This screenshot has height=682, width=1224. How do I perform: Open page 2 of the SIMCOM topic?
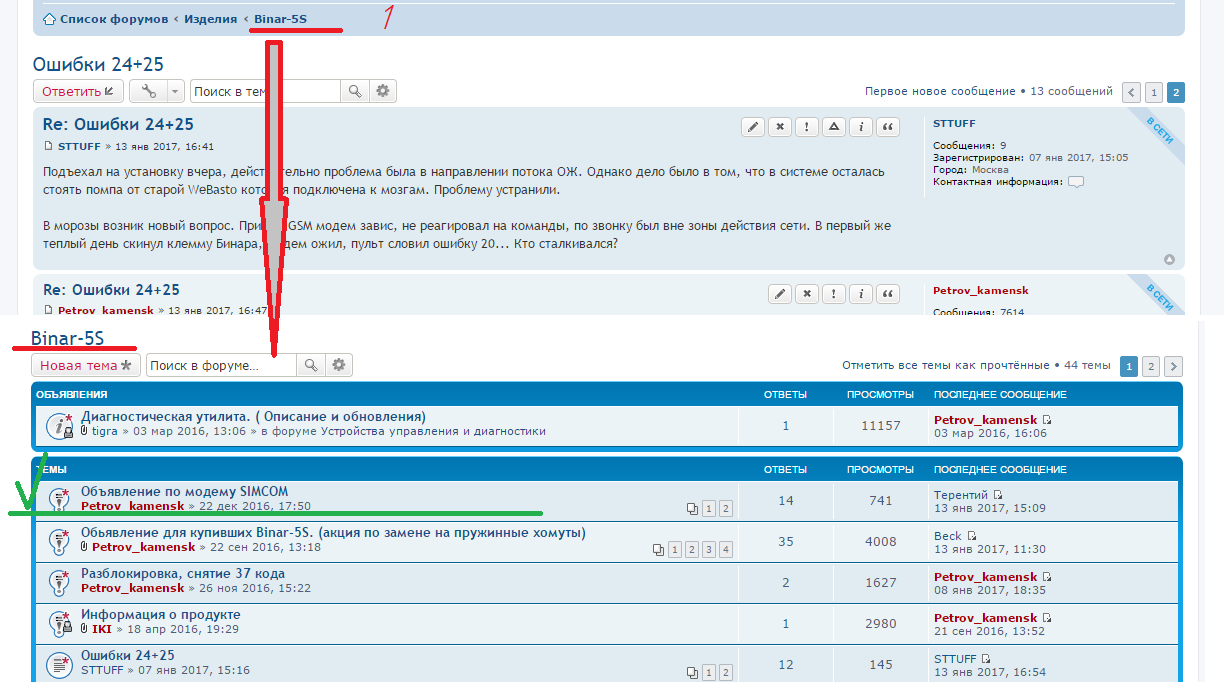click(726, 509)
